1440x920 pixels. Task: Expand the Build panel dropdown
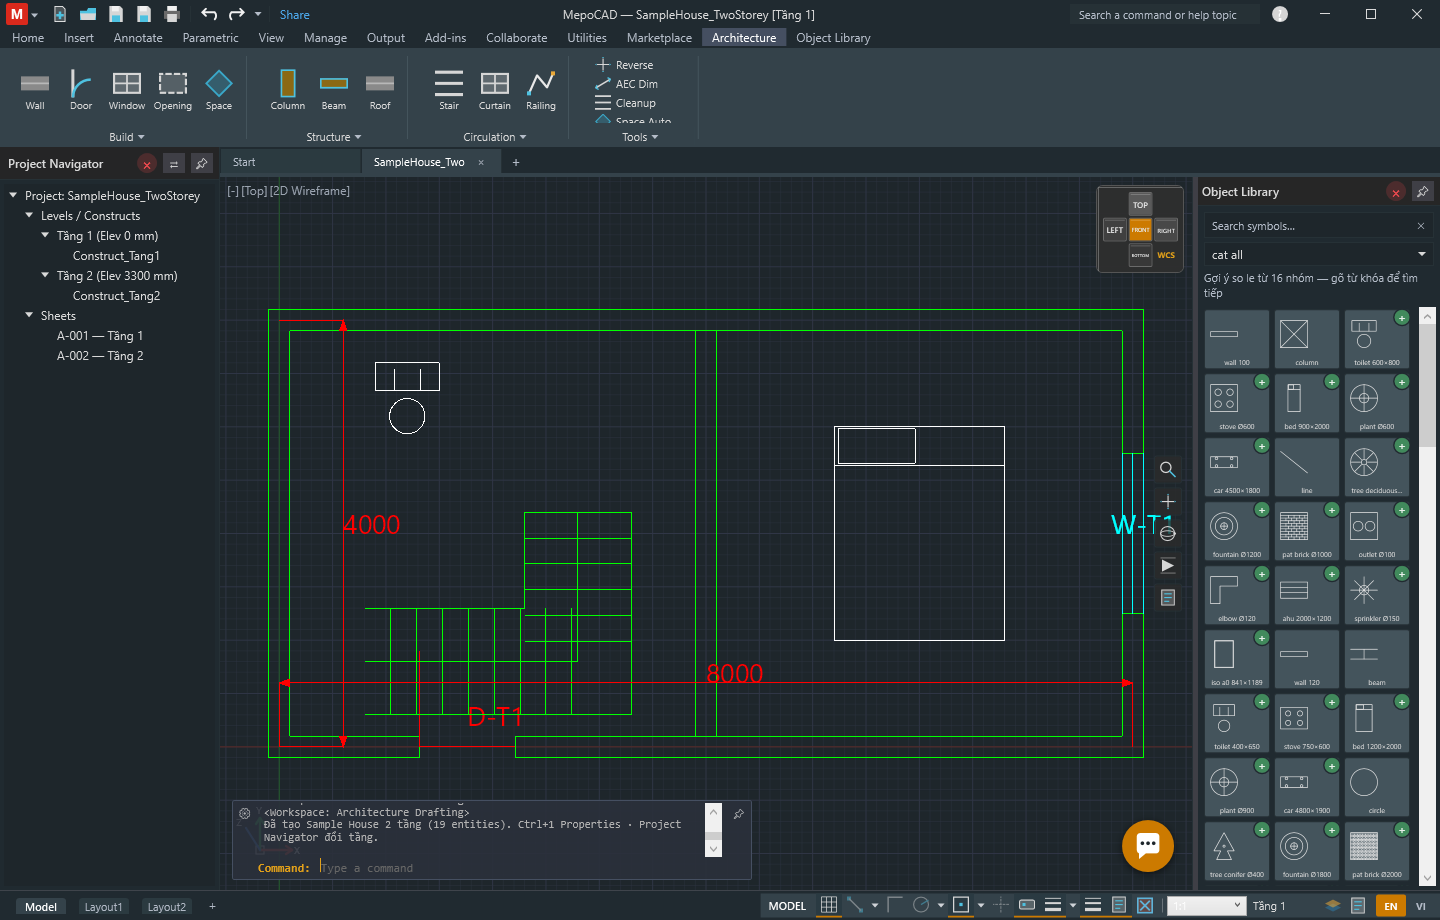[x=127, y=137]
